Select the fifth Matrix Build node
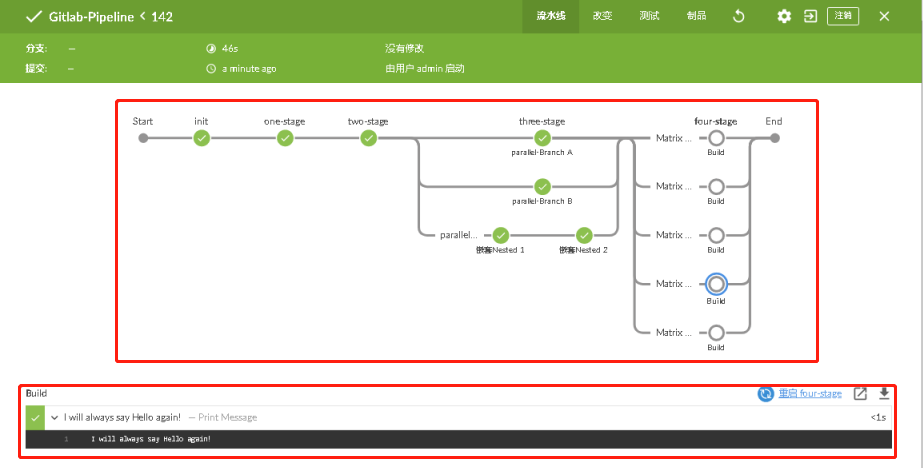 coord(716,333)
